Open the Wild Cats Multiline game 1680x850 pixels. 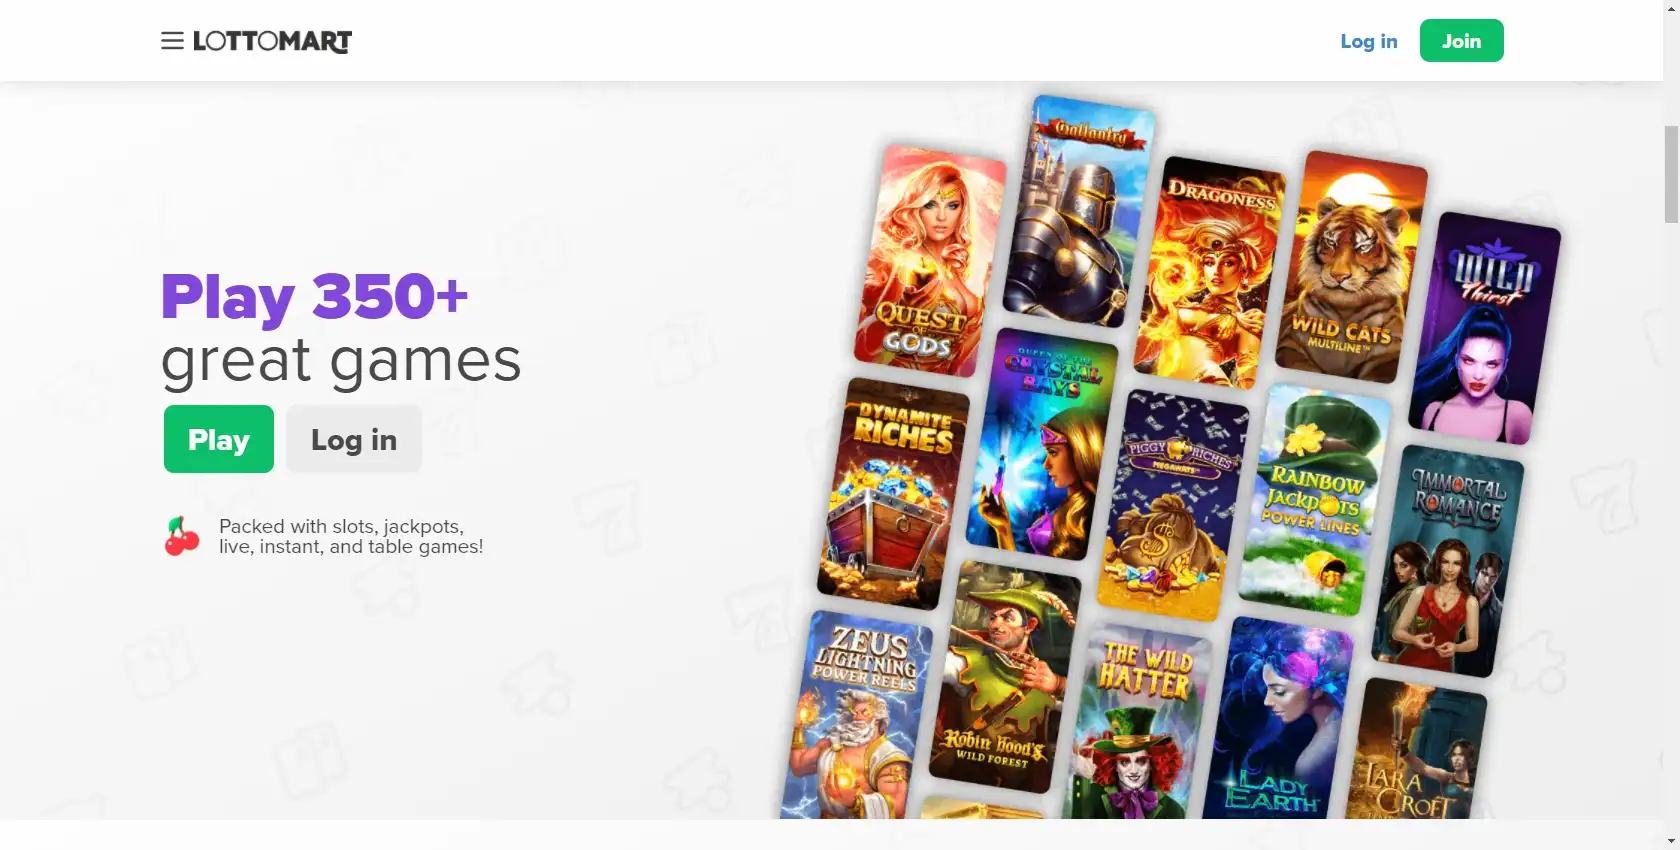[1351, 267]
